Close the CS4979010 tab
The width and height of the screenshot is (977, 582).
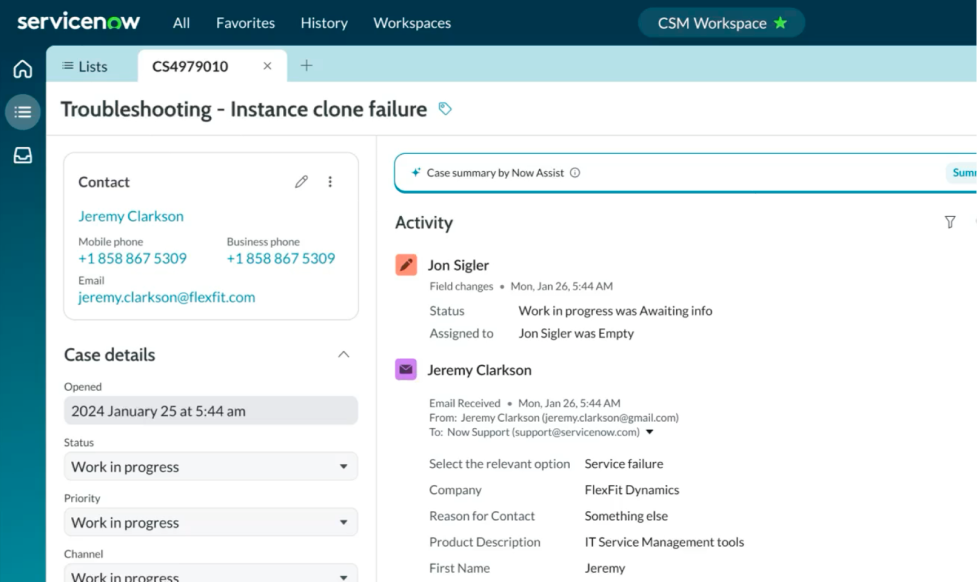pos(267,66)
